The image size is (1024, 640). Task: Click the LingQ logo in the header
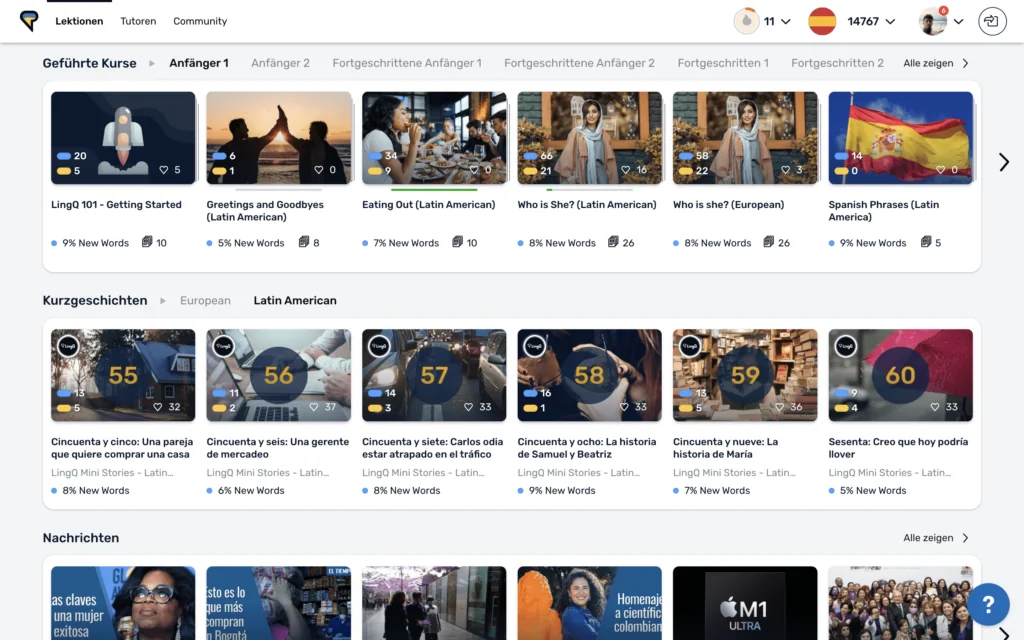[29, 21]
